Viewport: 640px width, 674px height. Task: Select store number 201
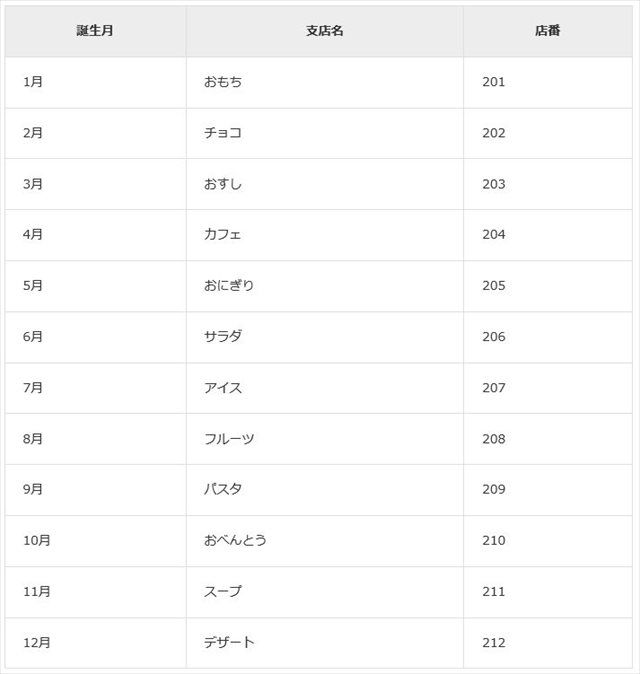coord(494,82)
